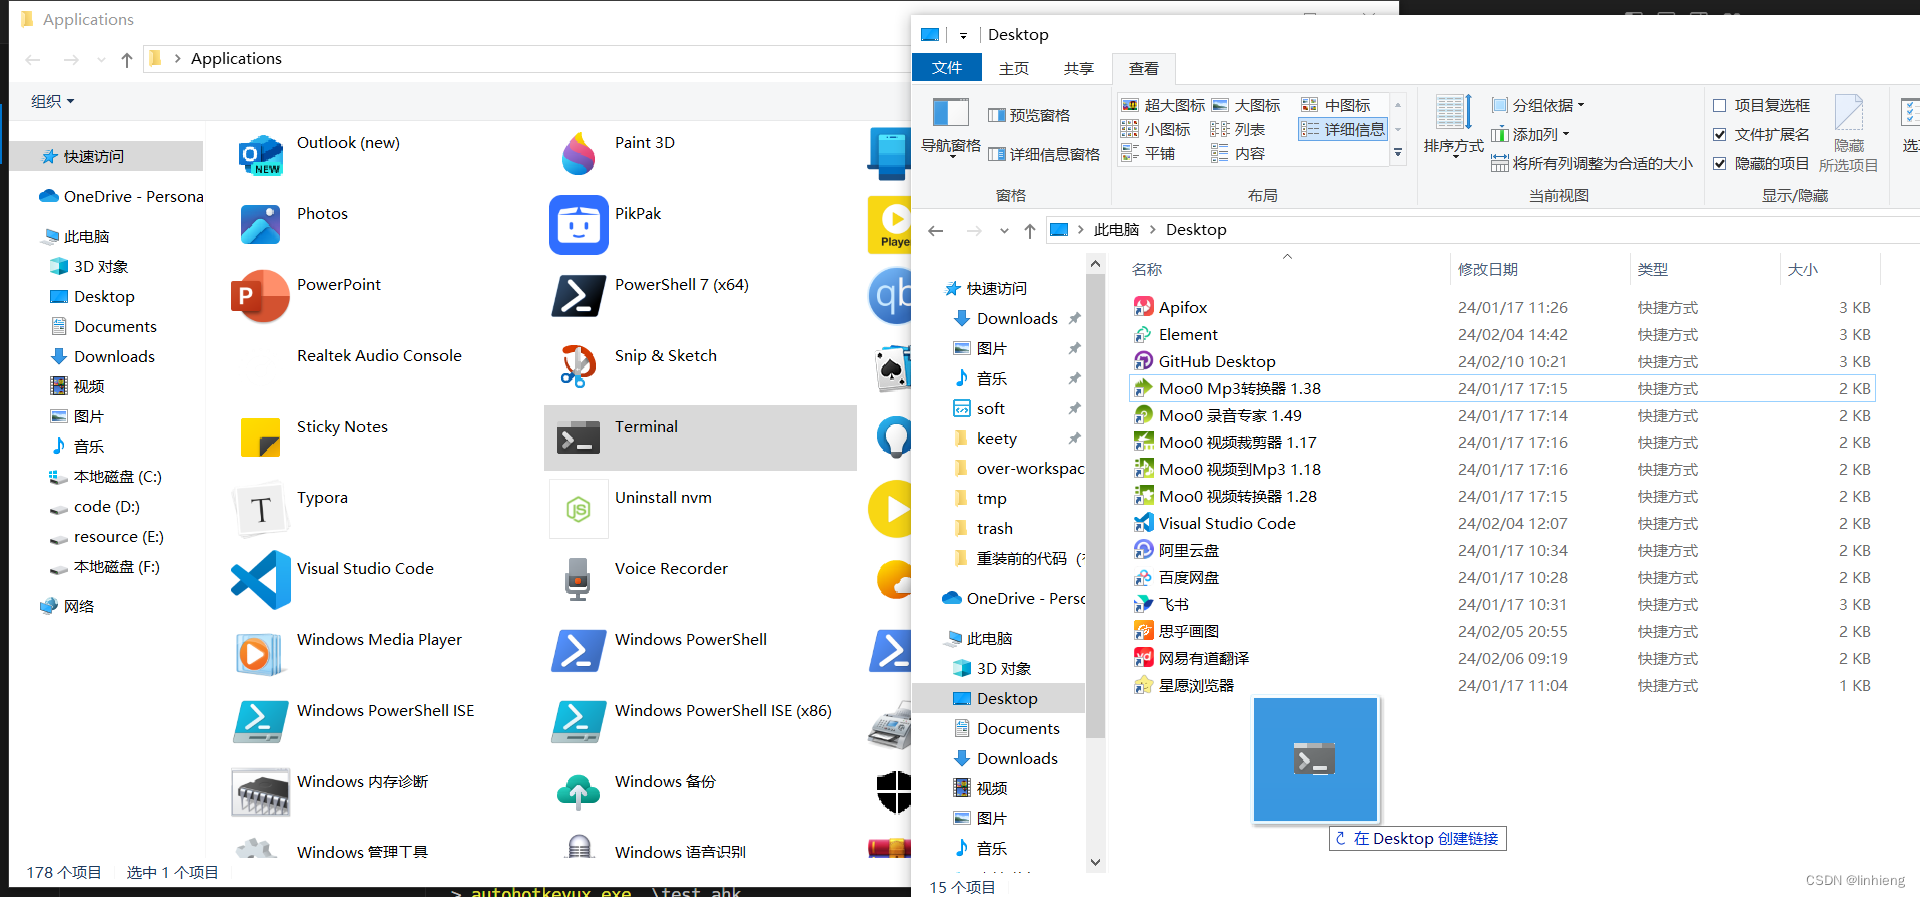Click the Applications address bar field

(x=527, y=59)
